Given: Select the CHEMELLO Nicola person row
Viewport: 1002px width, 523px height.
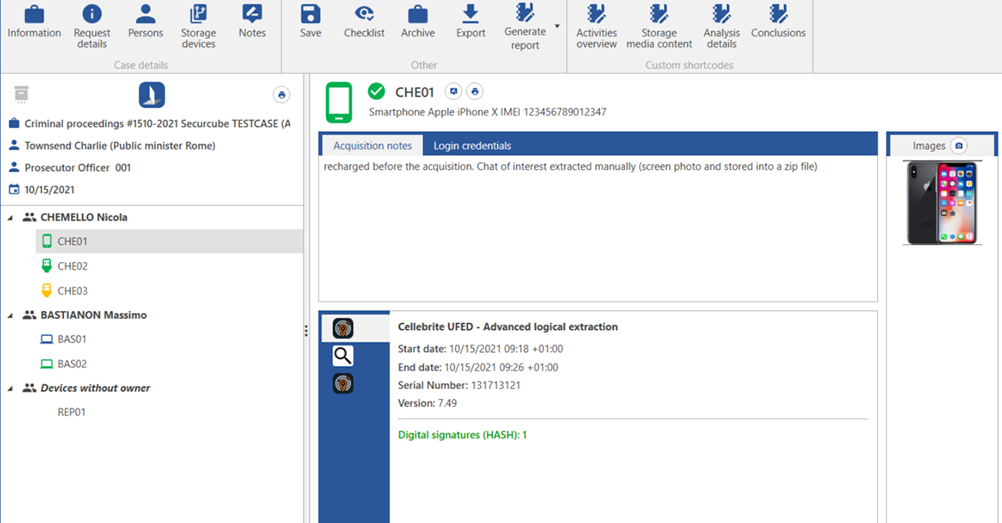Looking at the screenshot, I should 84,217.
